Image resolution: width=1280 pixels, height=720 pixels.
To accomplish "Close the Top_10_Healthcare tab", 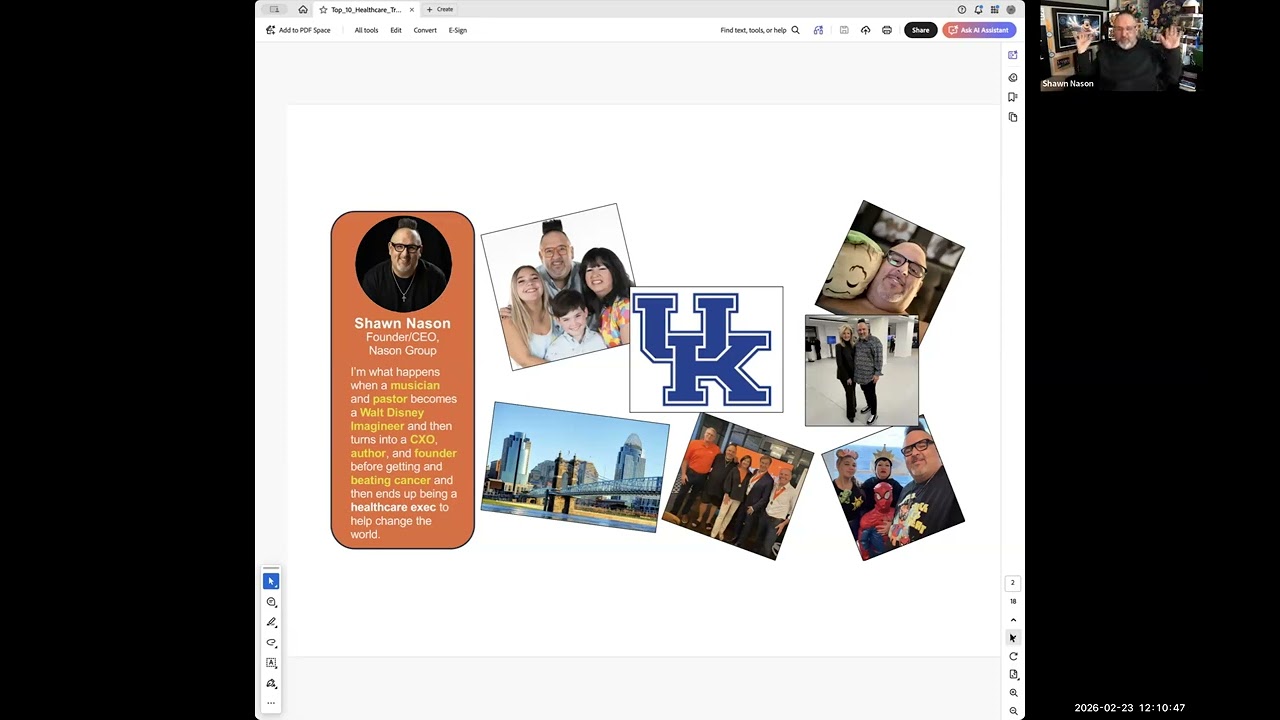I will pyautogui.click(x=412, y=9).
